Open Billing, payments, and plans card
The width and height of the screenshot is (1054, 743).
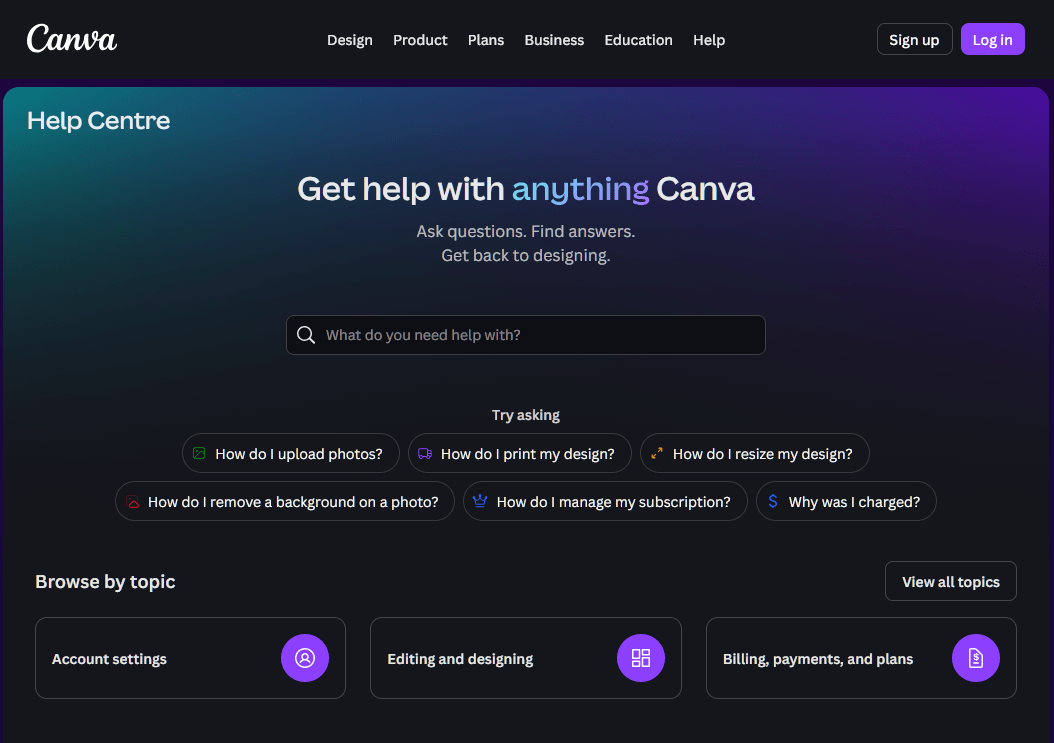pos(861,658)
